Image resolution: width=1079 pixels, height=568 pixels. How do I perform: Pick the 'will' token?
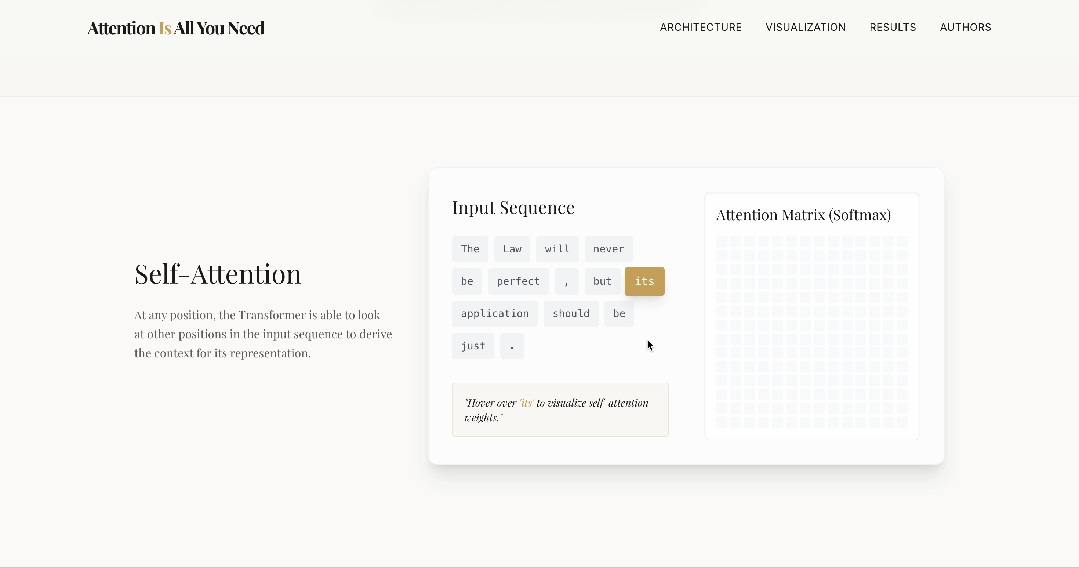tap(557, 249)
